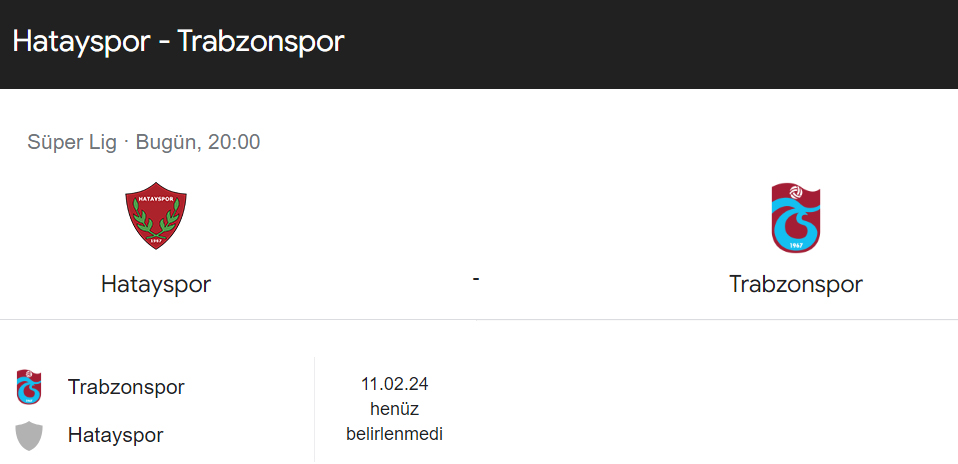
Task: Click horizontal separator line below the scoreboard
Action: tap(479, 320)
